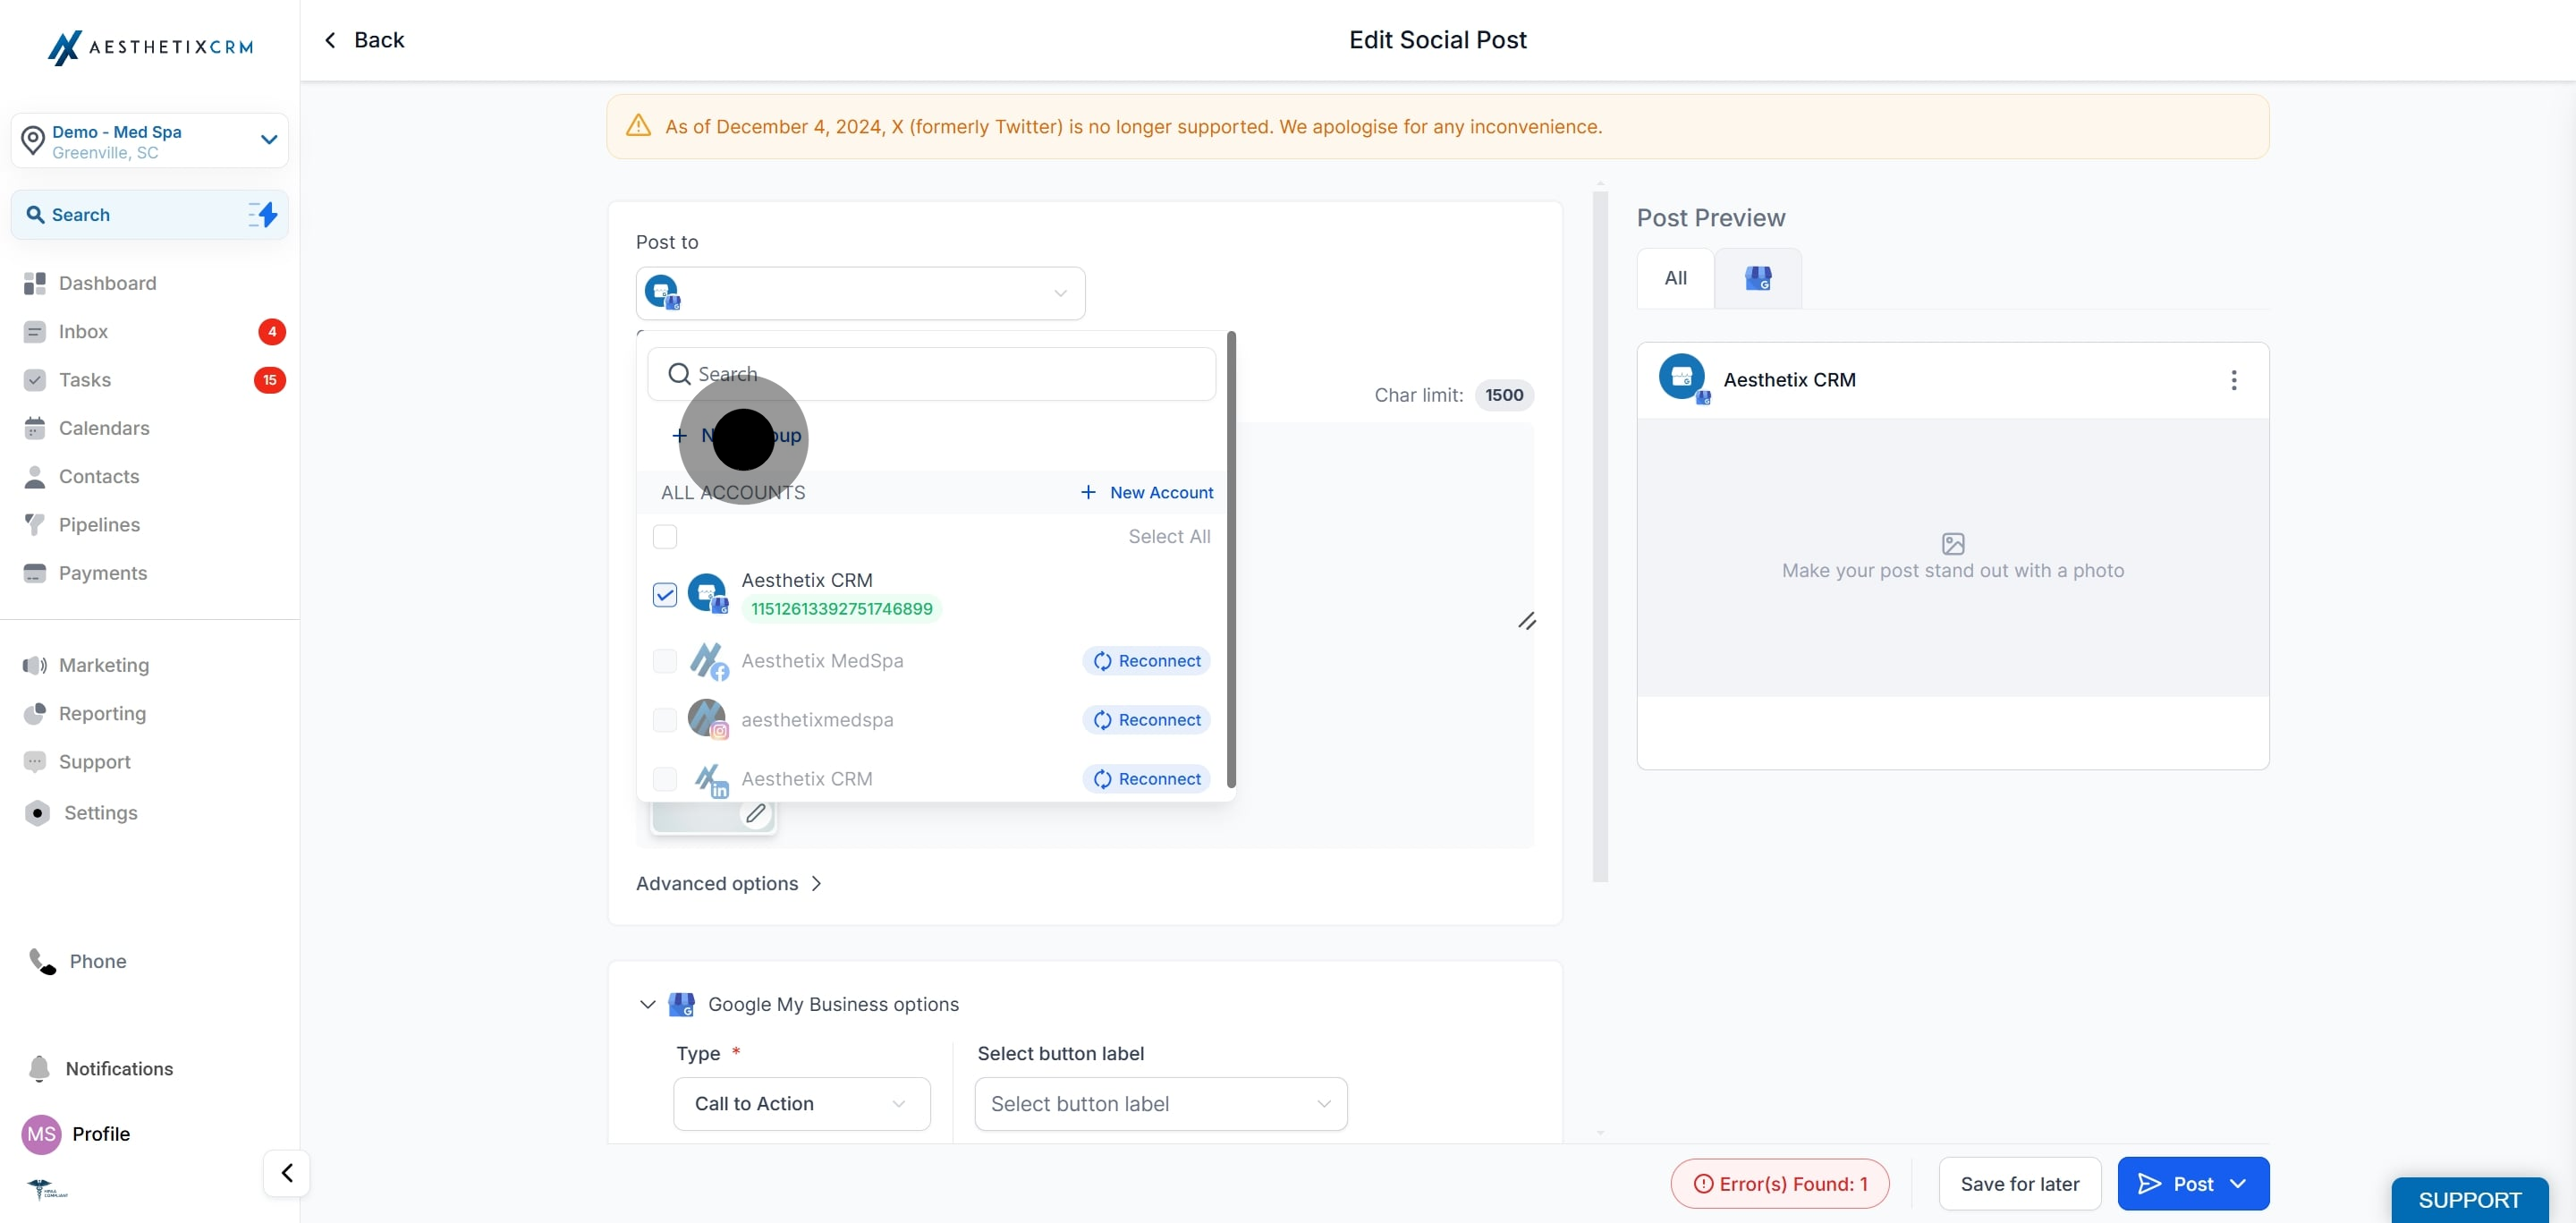This screenshot has height=1223, width=2576.
Task: Click Reconnect for aesthetixmedspa Instagram account
Action: click(x=1146, y=720)
